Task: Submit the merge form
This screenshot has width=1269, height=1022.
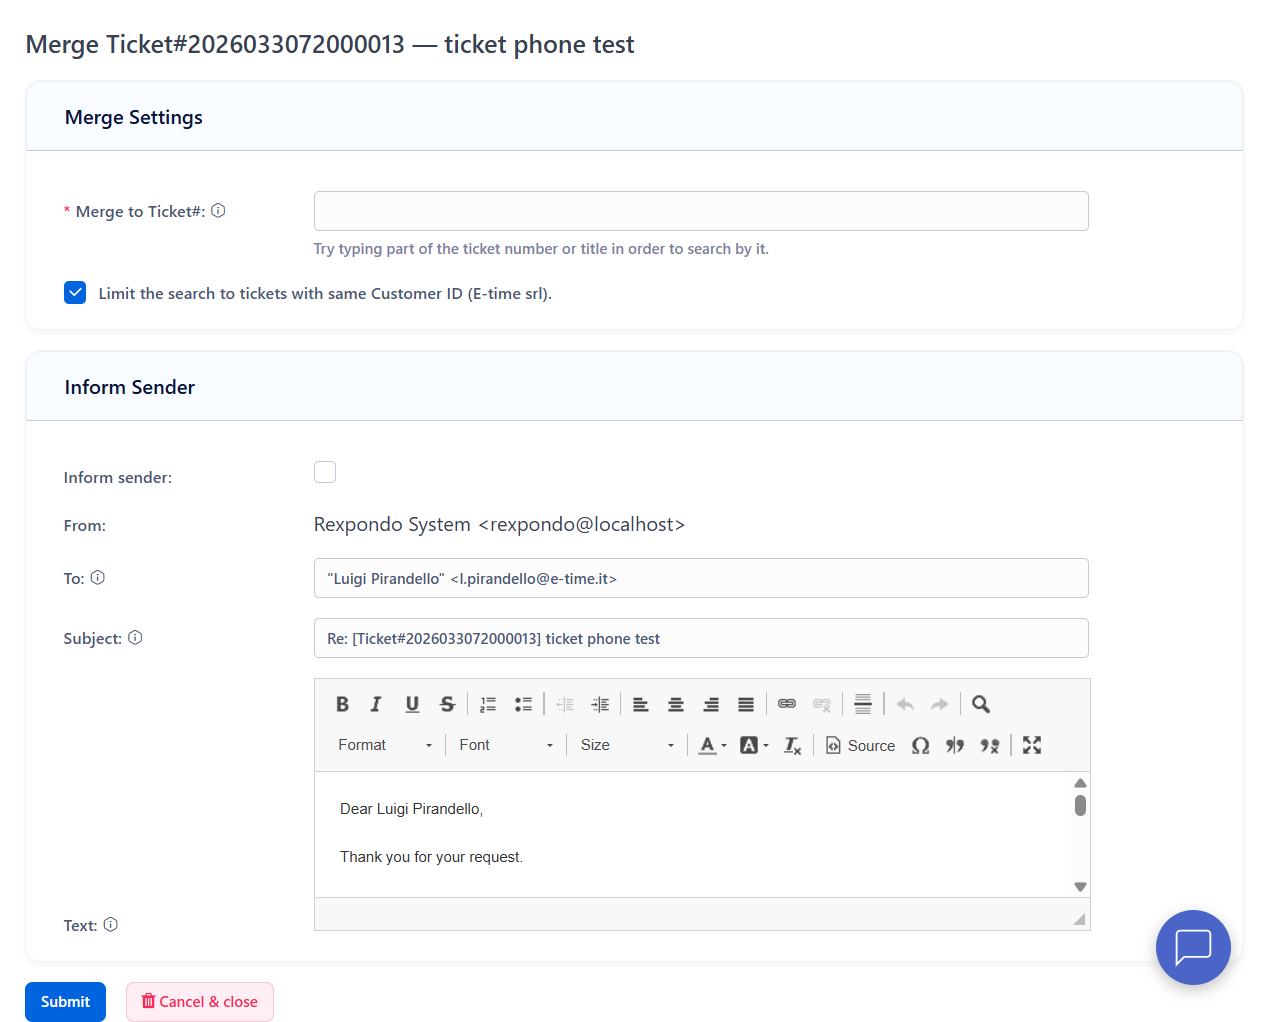Action: [65, 1002]
